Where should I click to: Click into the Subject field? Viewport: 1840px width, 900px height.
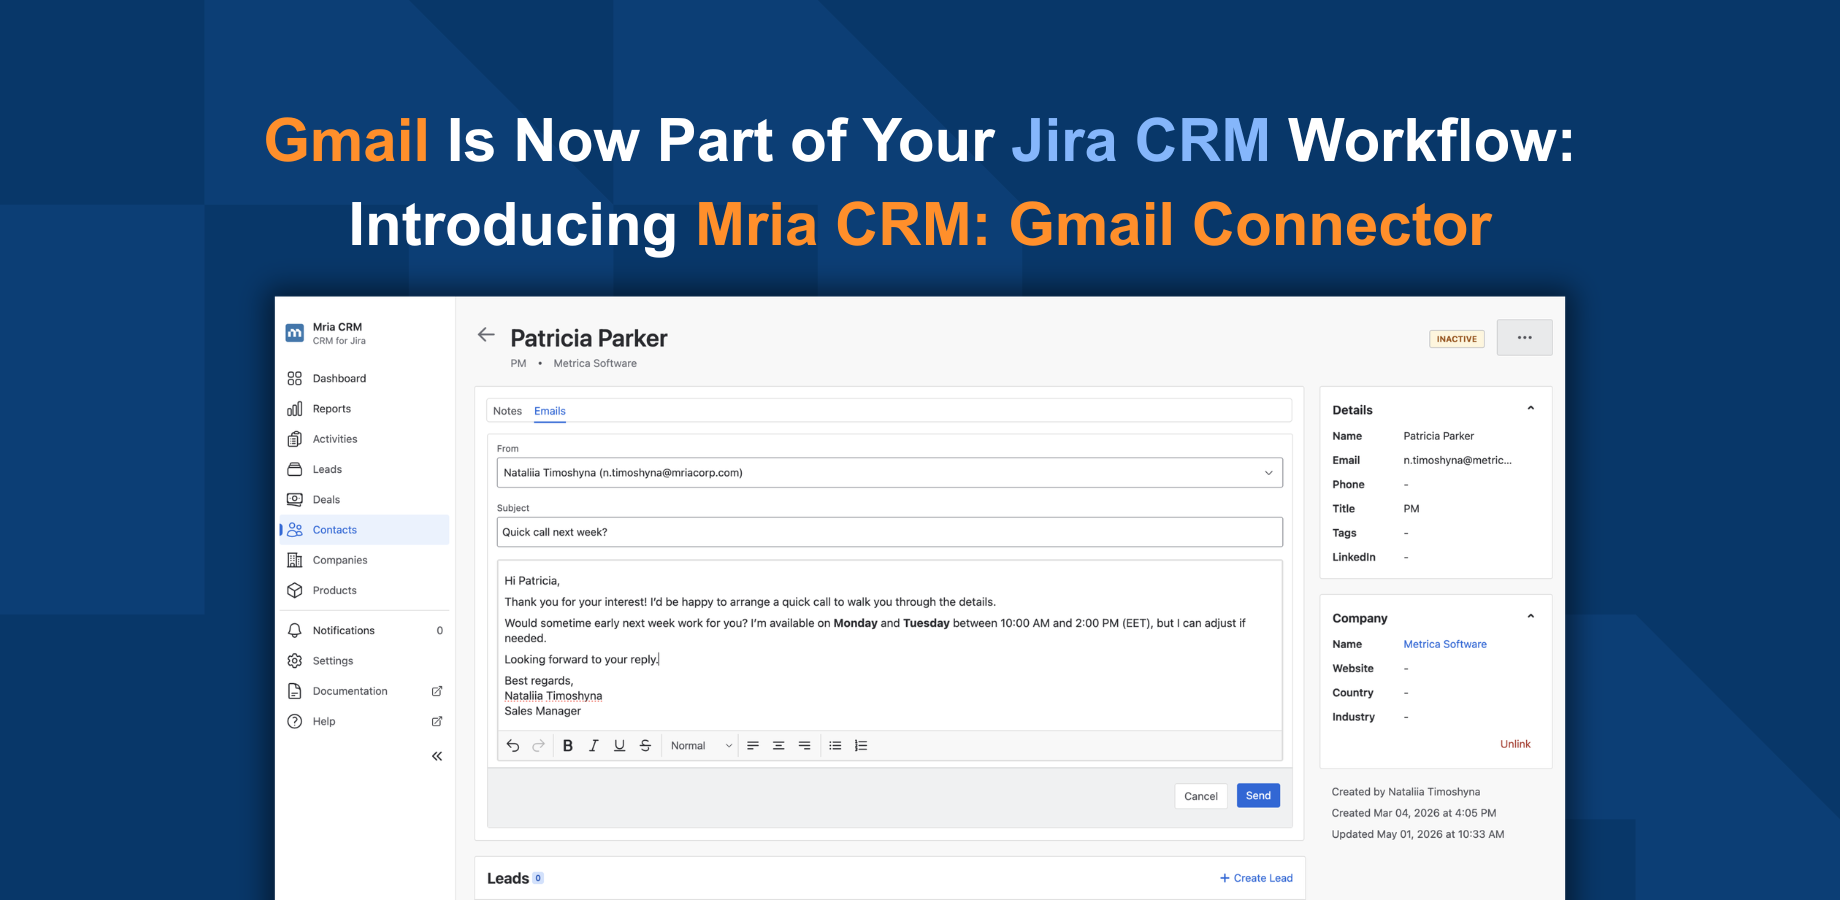[890, 532]
